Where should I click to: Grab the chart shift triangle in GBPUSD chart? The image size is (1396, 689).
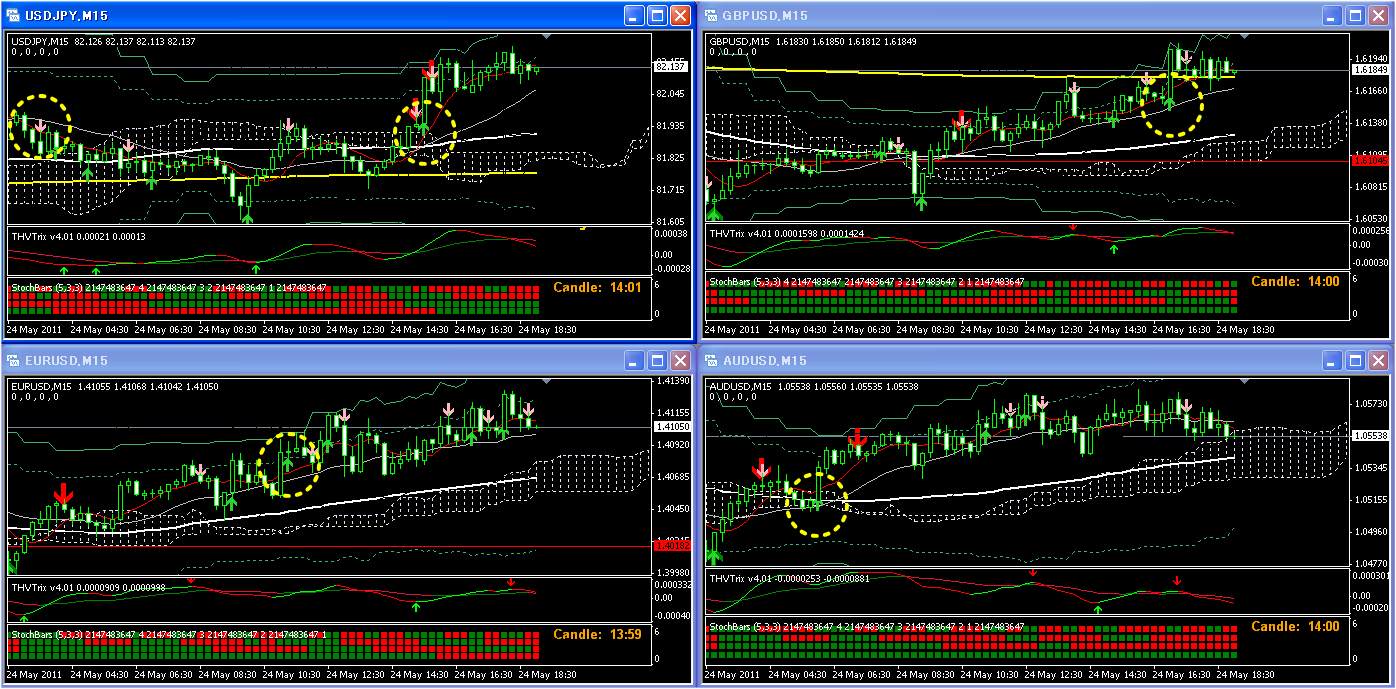(x=1245, y=37)
